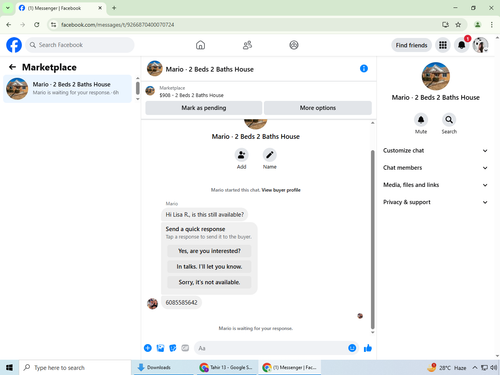
Task: Send 'Yes, are you interested?' quick response
Action: click(209, 251)
